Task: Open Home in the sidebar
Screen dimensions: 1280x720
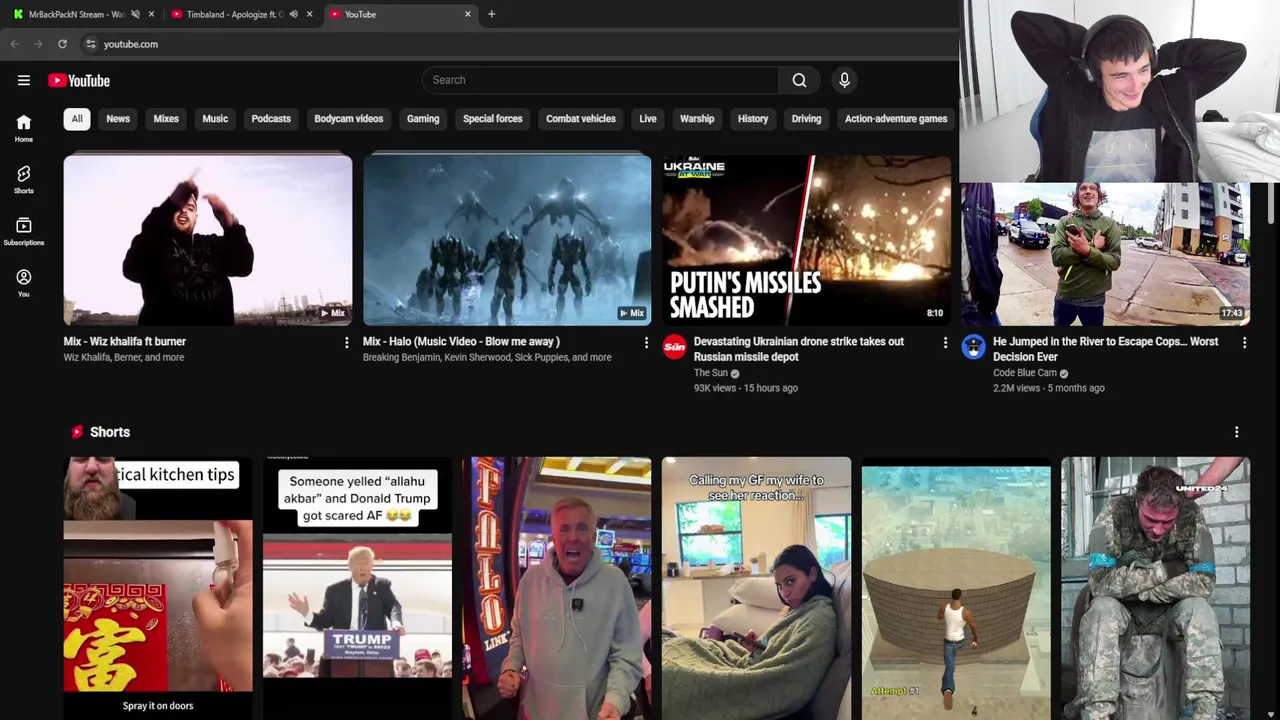Action: 24,127
